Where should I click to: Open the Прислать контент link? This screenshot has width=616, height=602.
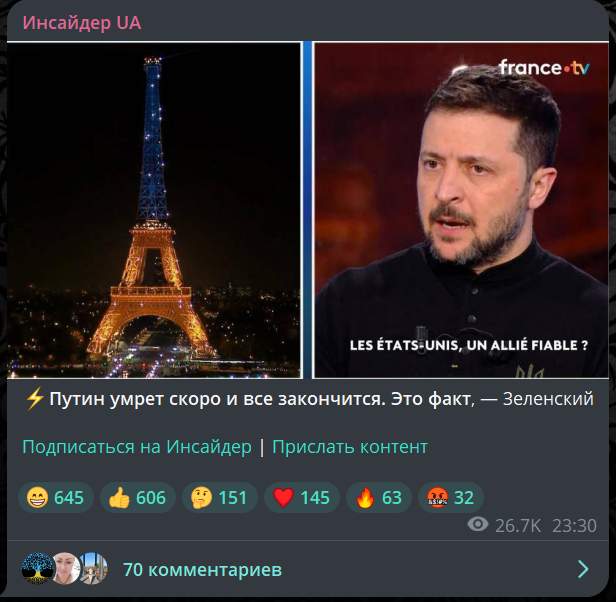tap(350, 447)
